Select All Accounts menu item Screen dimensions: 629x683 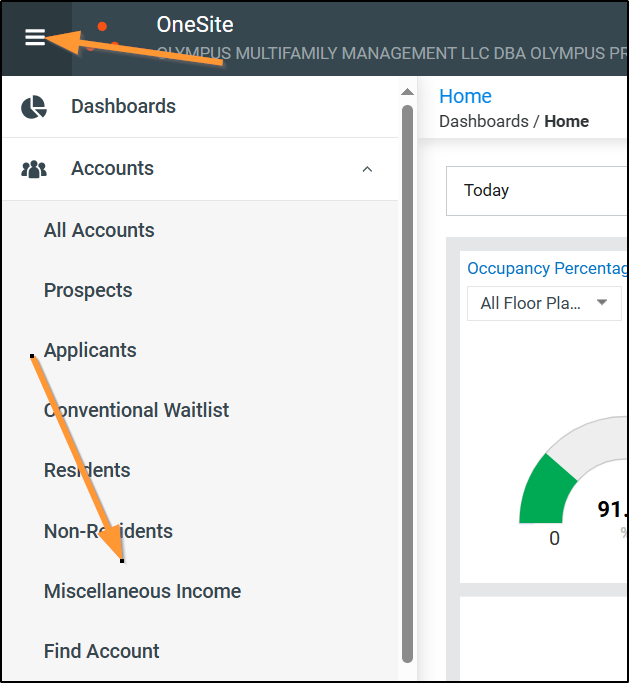click(99, 230)
